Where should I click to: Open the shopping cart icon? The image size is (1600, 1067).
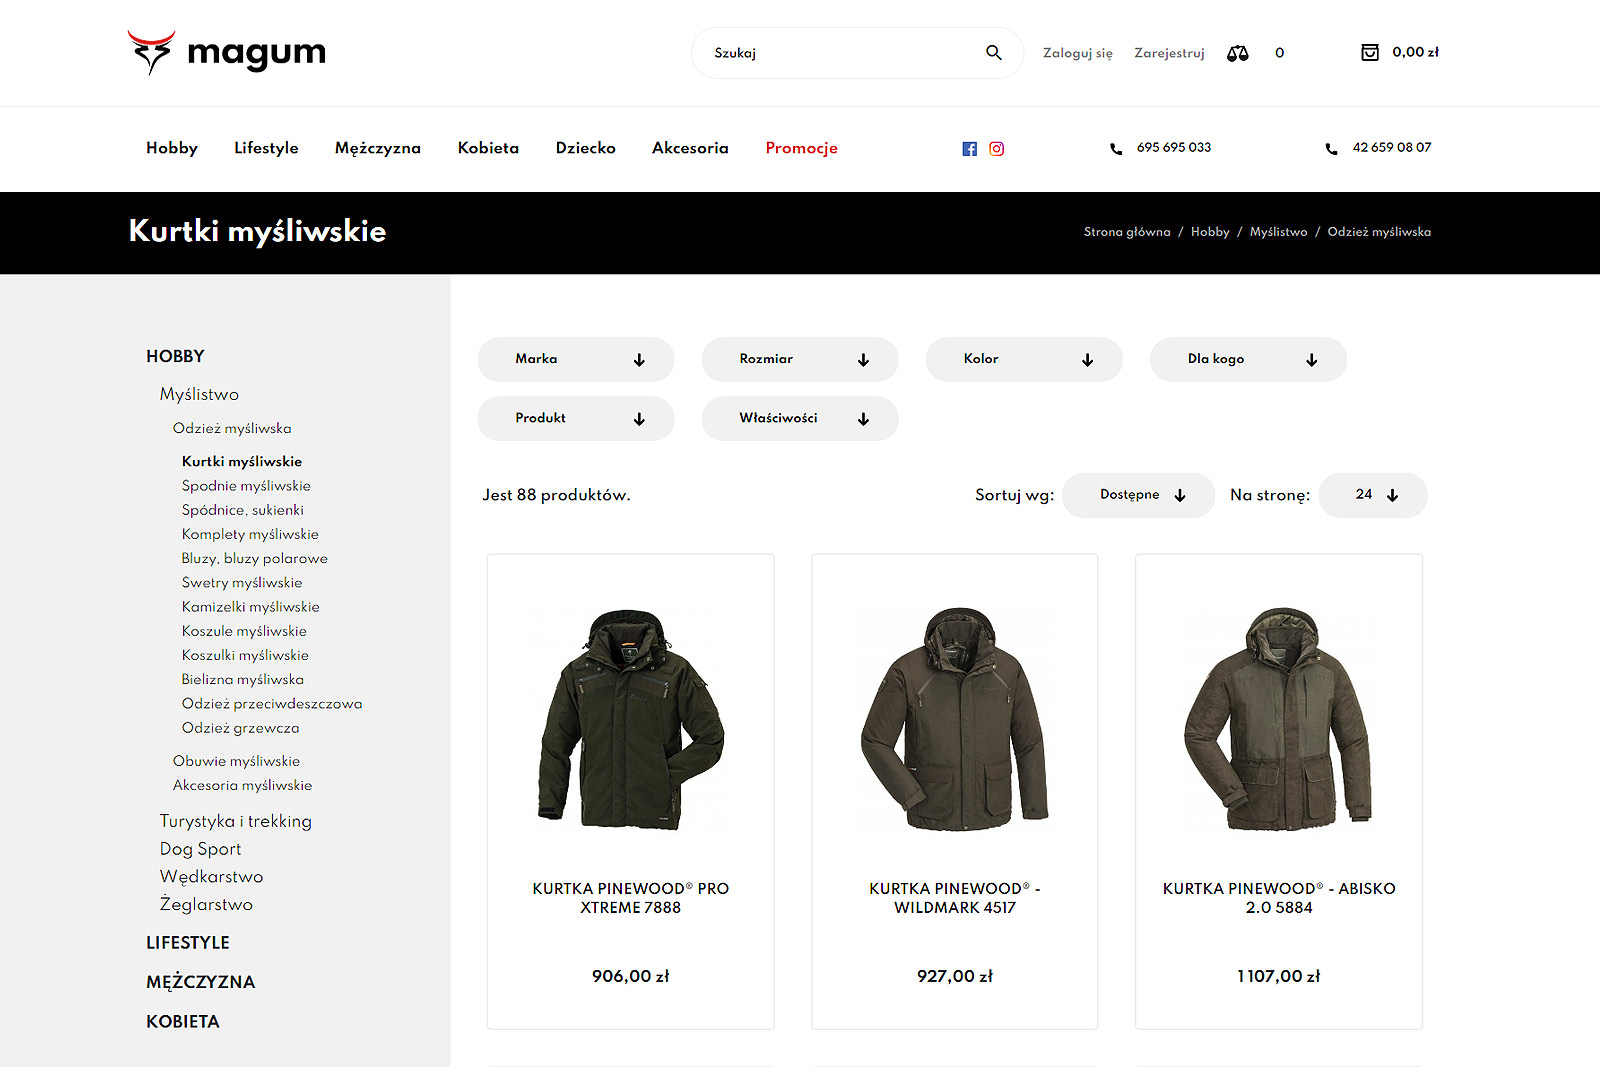(1369, 53)
